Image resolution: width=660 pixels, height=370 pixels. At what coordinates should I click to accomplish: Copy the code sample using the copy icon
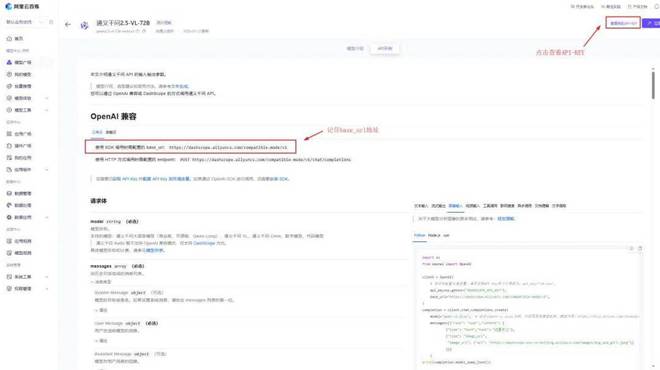(640, 248)
